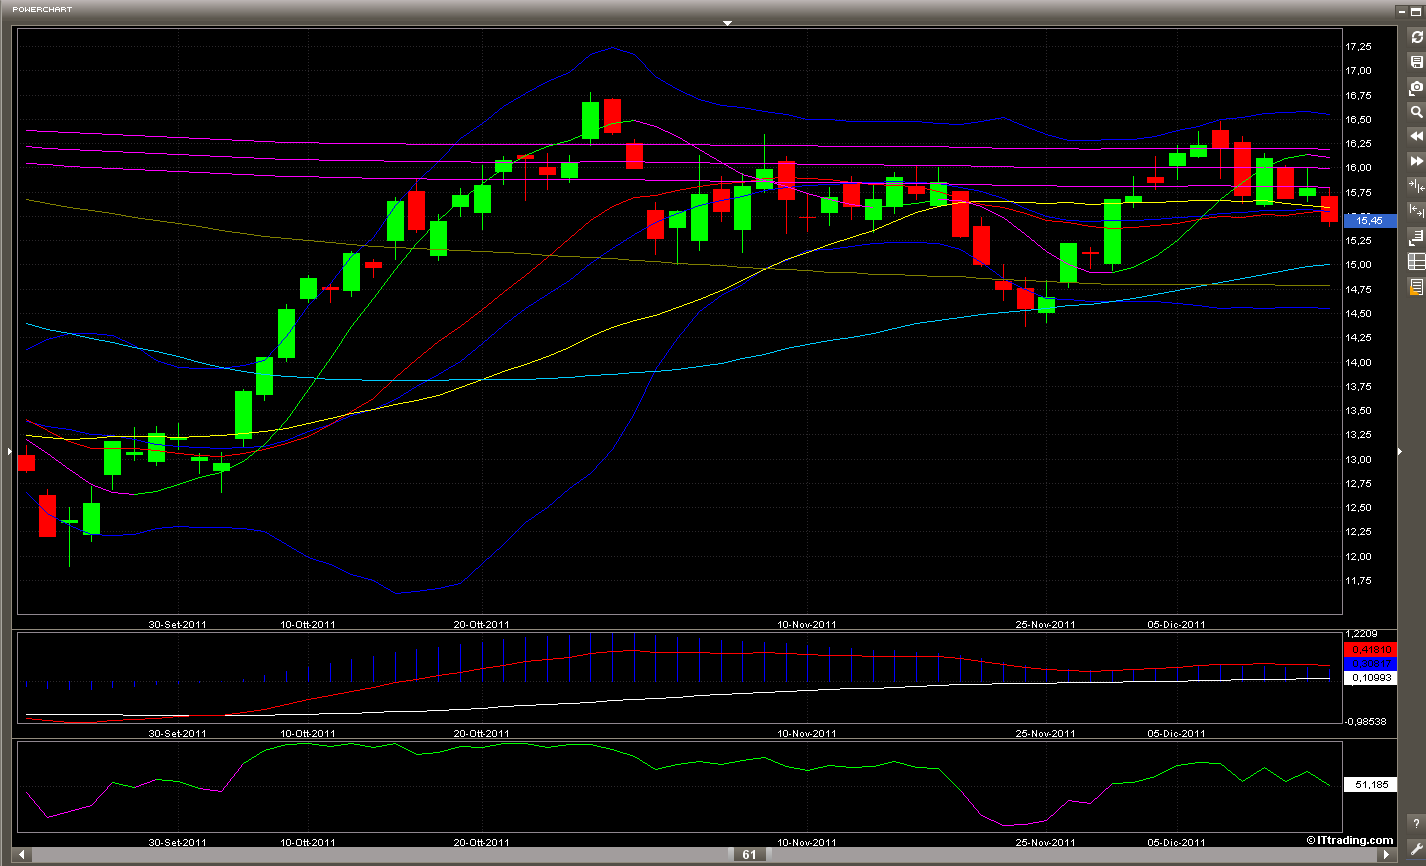Expand the chart horizontally icon

point(1416,210)
